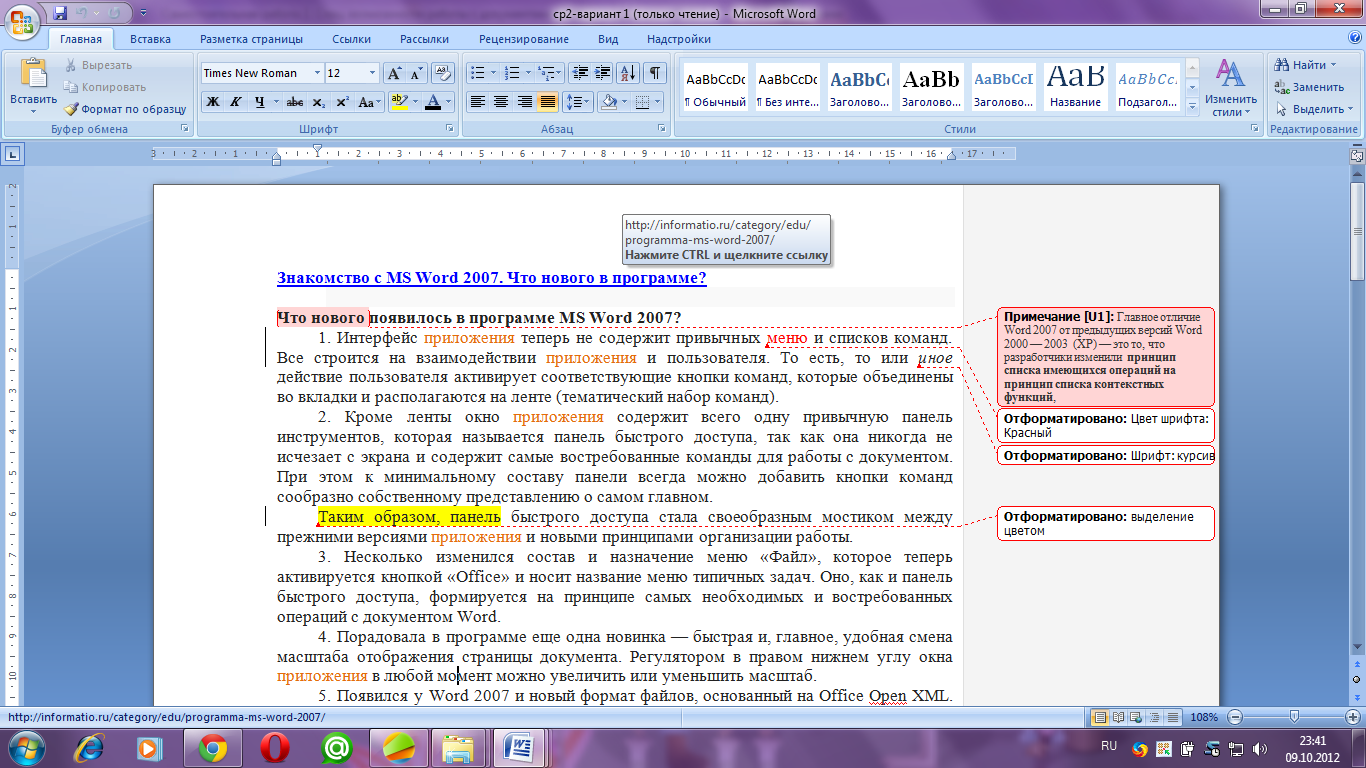This screenshot has width=1366, height=768.
Task: Cut selection with Вырезать
Action: click(98, 65)
